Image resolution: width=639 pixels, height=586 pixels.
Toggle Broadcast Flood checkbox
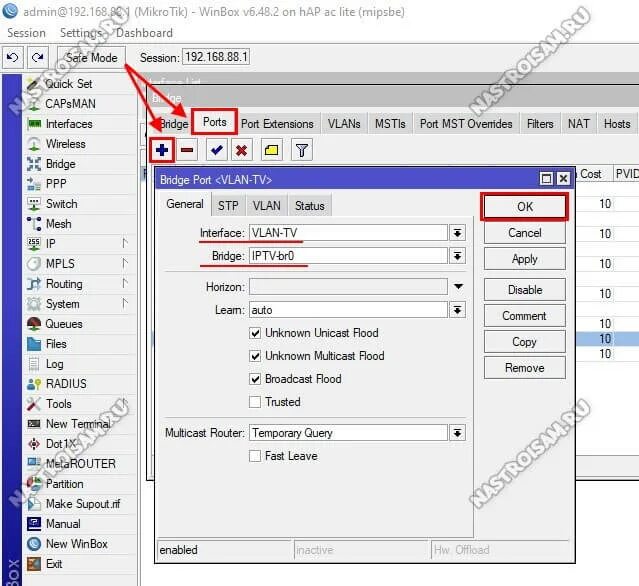255,379
